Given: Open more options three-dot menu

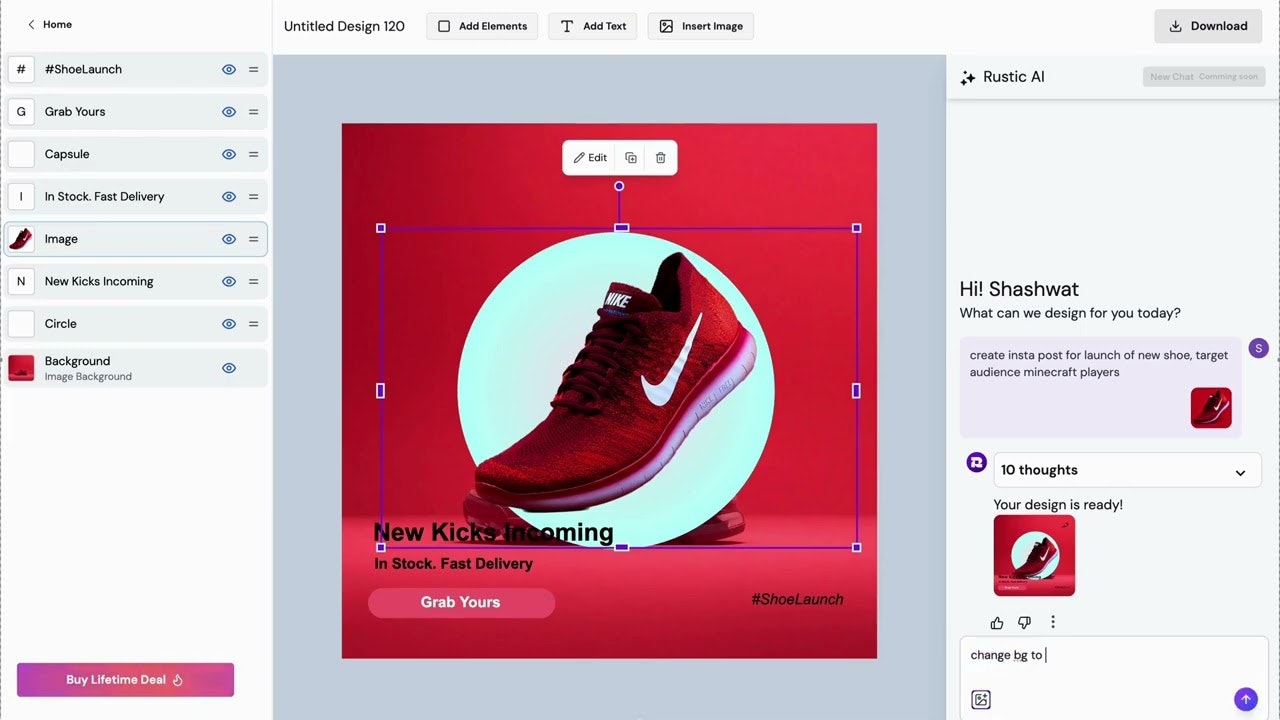Looking at the screenshot, I should (x=1053, y=622).
